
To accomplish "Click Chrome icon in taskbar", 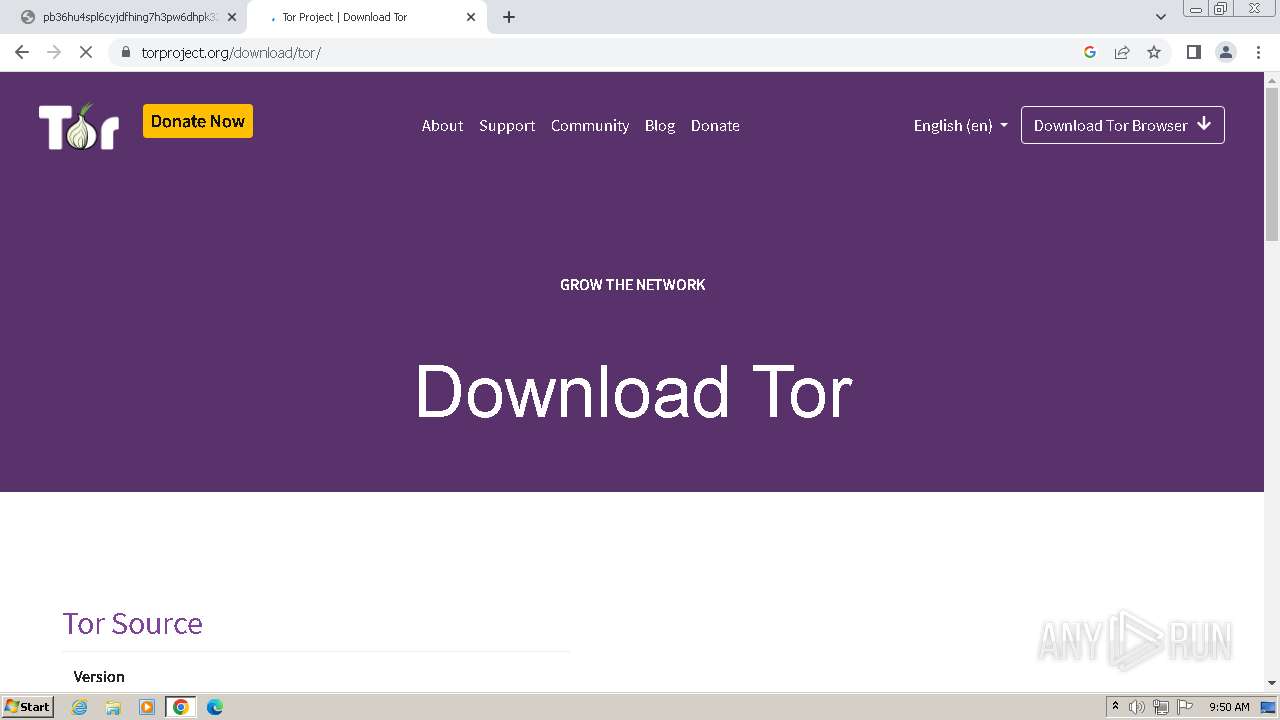I will tap(181, 707).
